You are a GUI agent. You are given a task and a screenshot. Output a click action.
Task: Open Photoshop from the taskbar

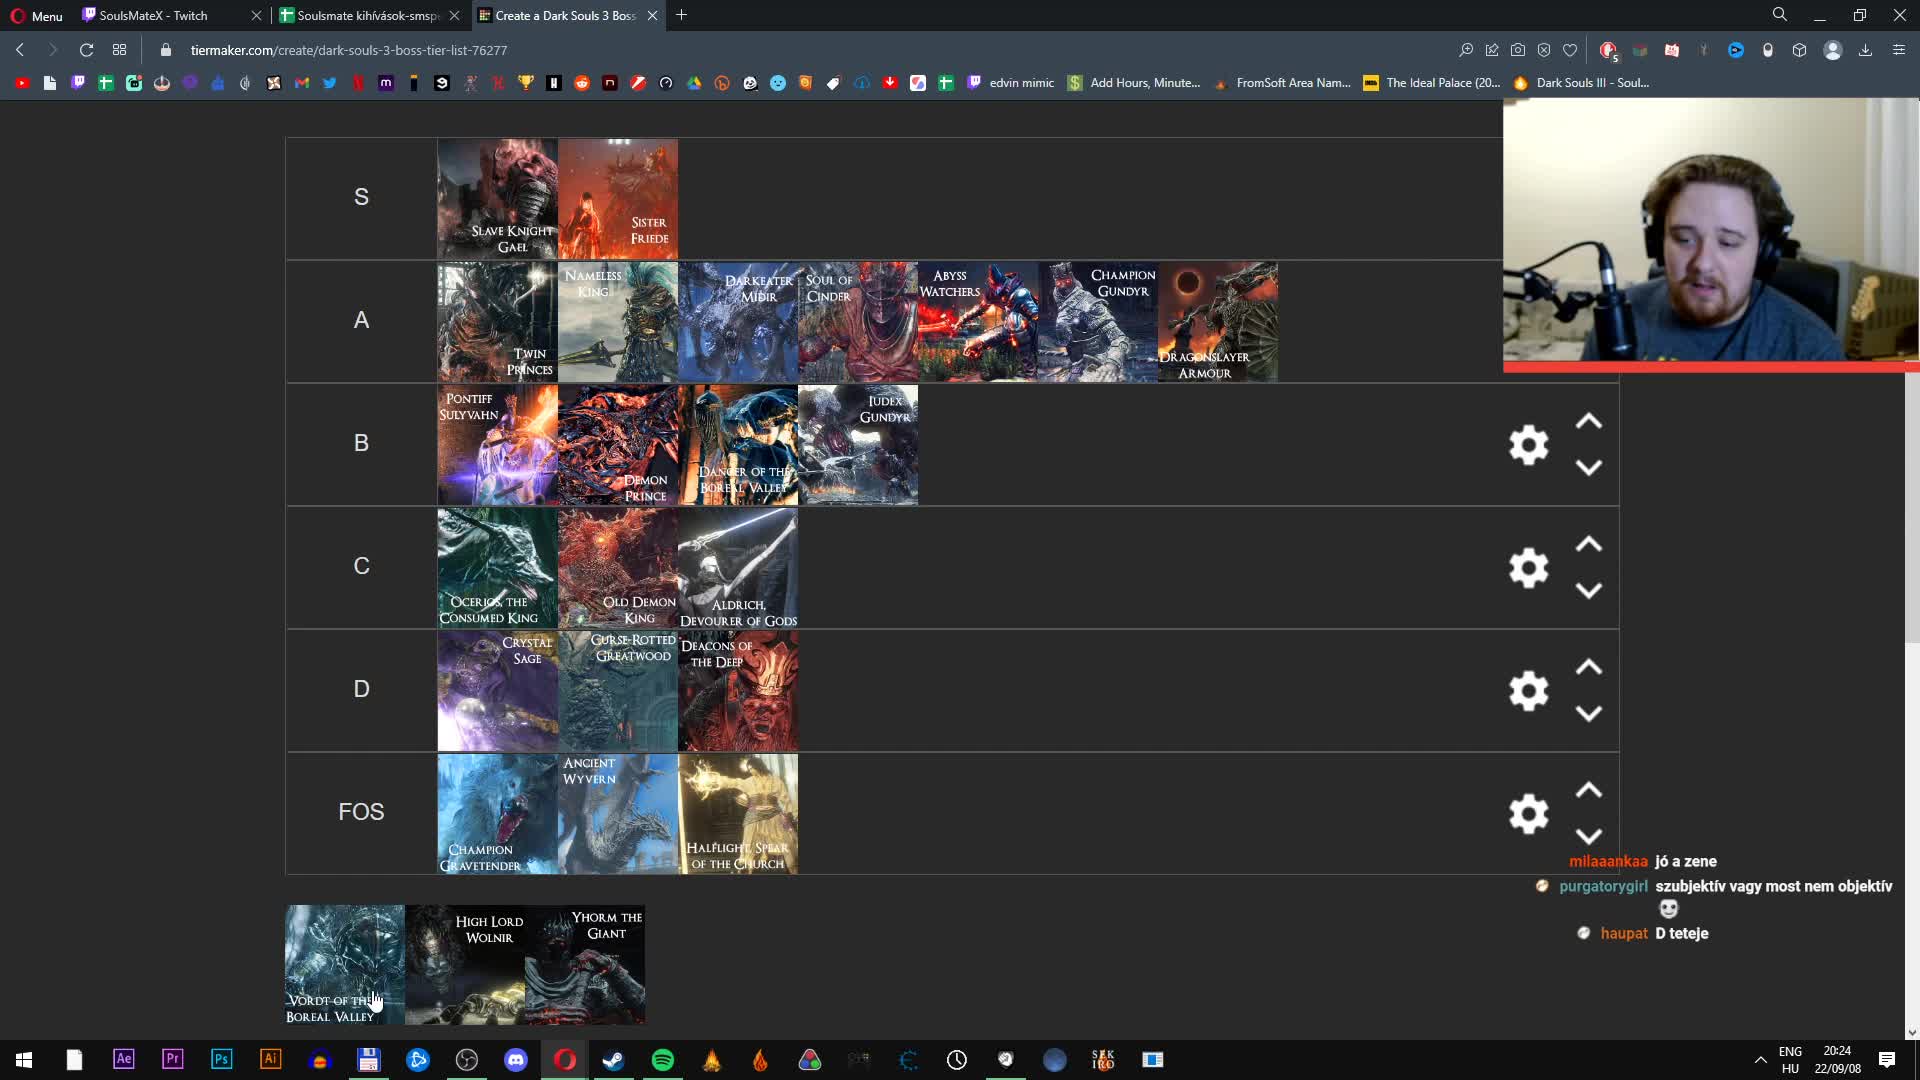click(x=222, y=1060)
